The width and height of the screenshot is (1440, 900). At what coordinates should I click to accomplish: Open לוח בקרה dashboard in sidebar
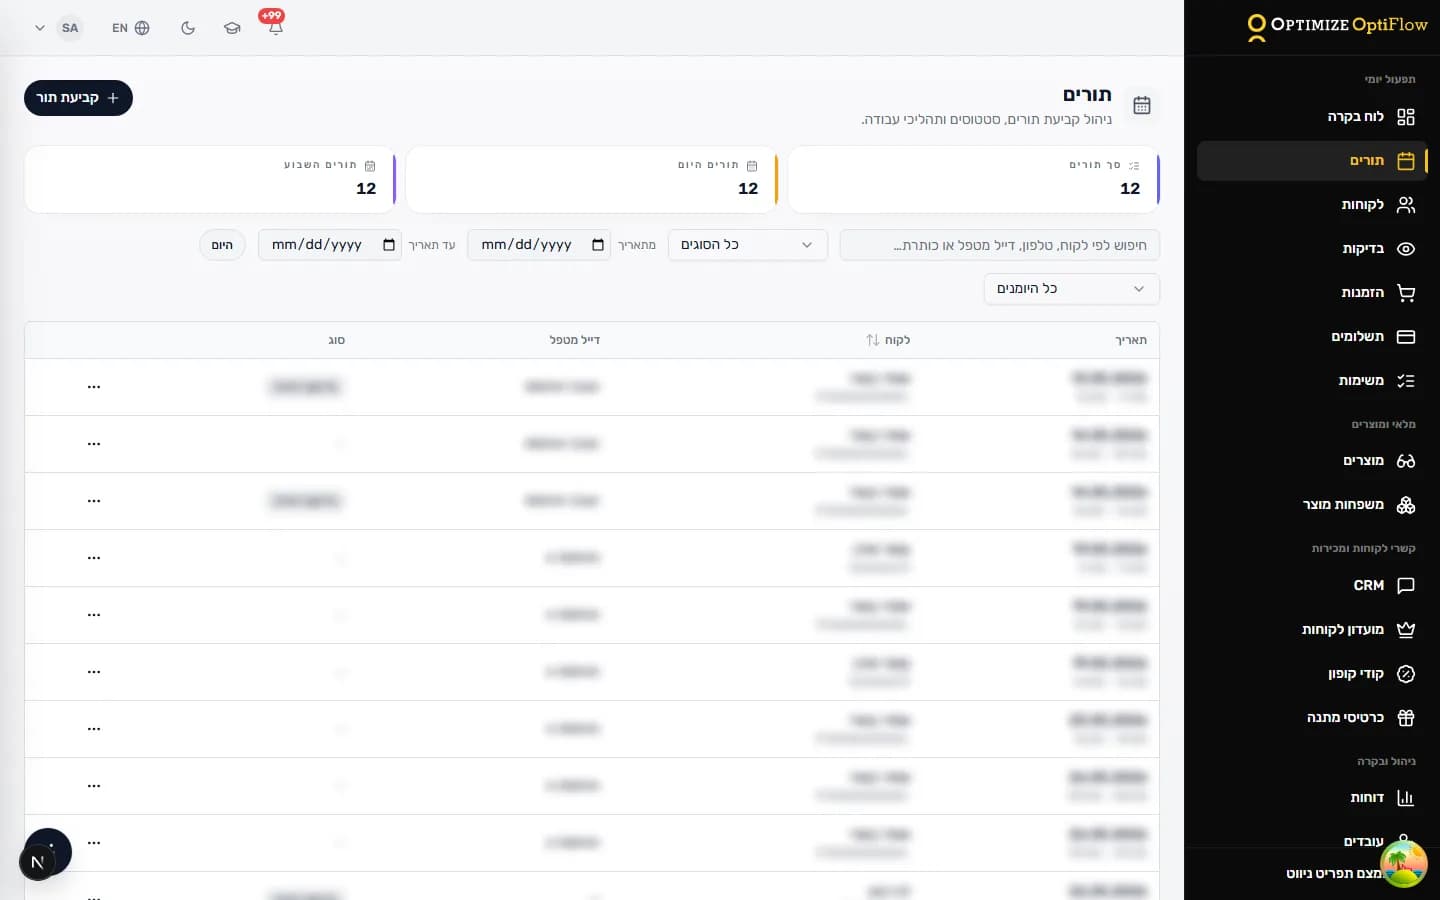(1312, 117)
